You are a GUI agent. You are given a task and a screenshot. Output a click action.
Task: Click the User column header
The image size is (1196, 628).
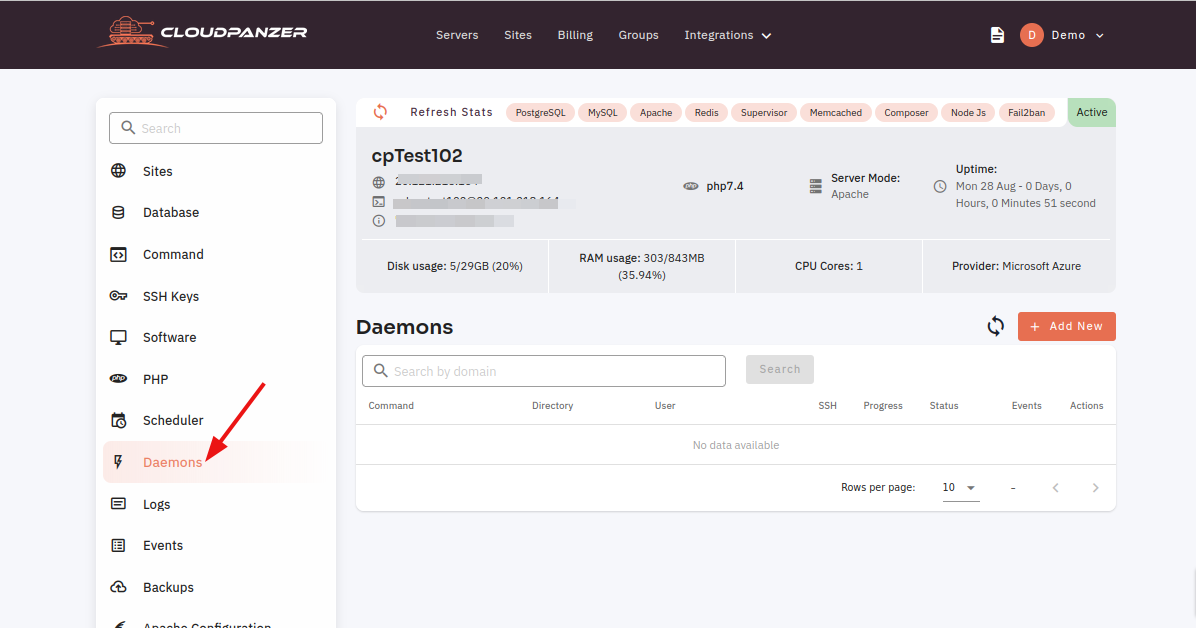(665, 406)
